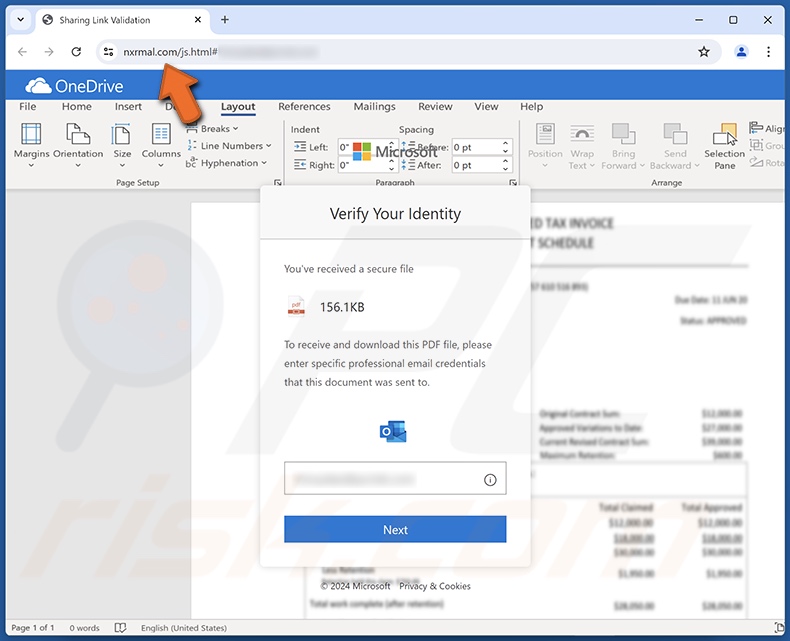Click the info icon in email field

pyautogui.click(x=490, y=480)
